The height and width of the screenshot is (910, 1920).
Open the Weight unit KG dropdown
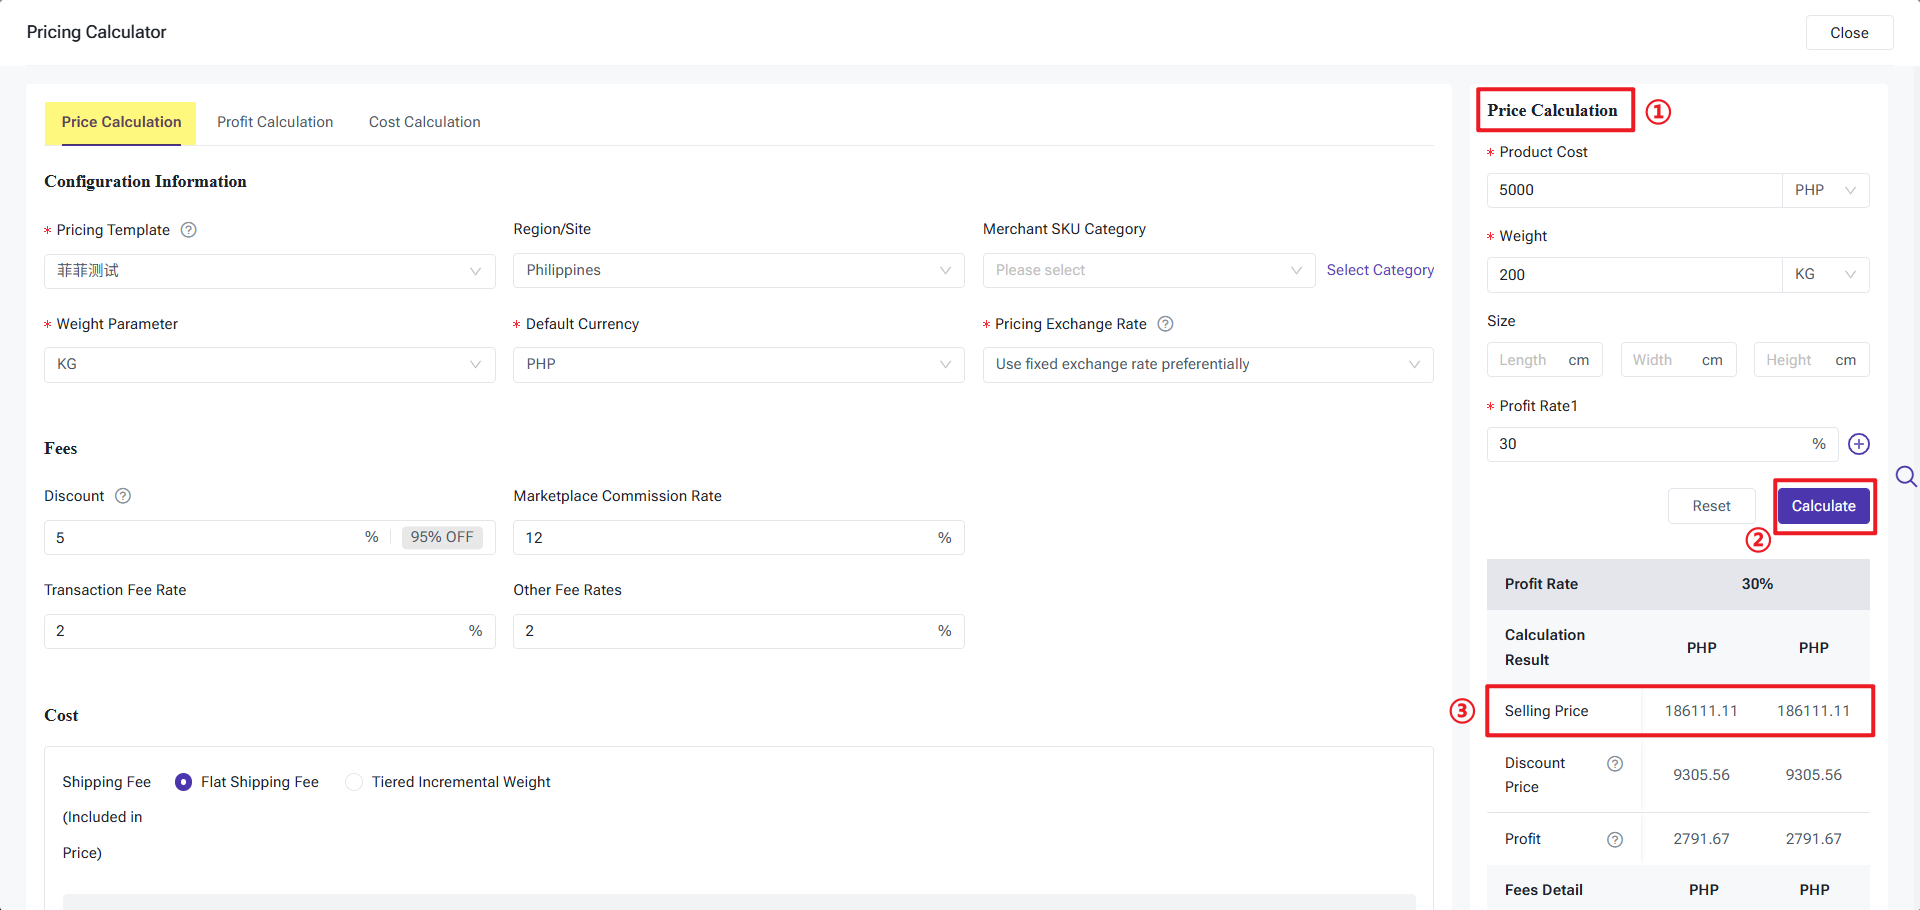point(1826,275)
